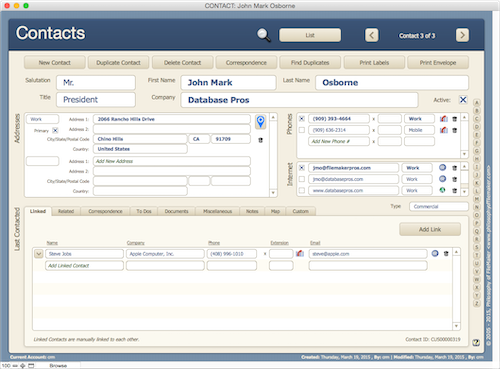Switch to the Custom tab

[x=300, y=211]
